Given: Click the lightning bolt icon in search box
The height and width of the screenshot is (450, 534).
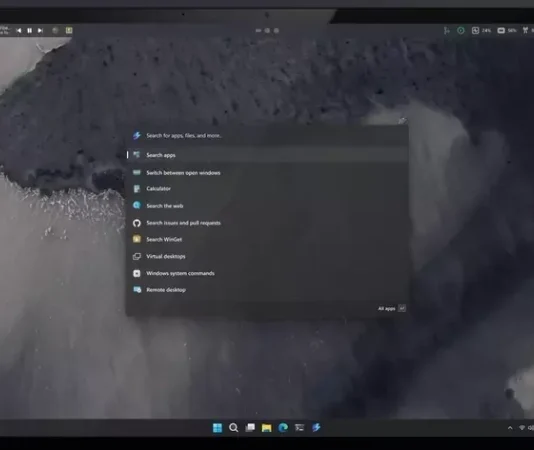Looking at the screenshot, I should coord(137,136).
